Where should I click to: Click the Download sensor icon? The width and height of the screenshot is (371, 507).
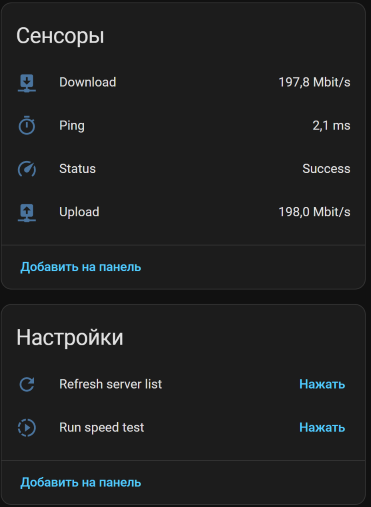[27, 83]
